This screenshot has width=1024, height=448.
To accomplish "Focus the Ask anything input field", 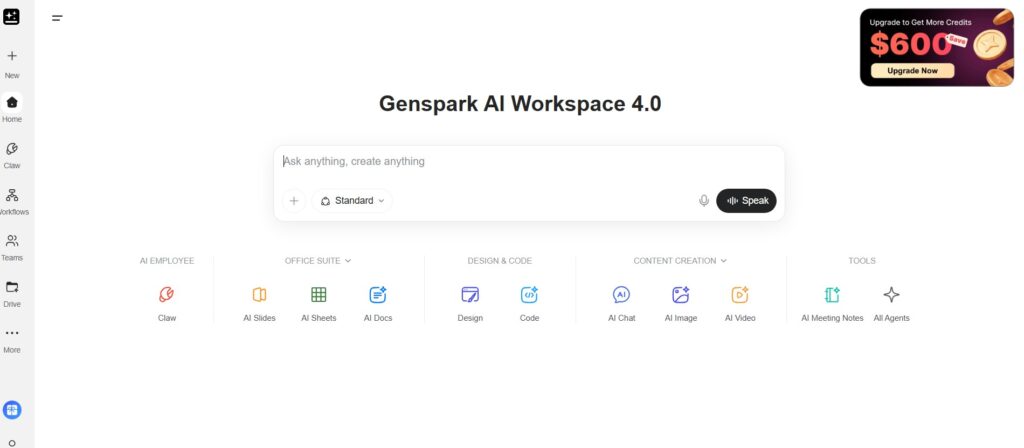I will (529, 161).
